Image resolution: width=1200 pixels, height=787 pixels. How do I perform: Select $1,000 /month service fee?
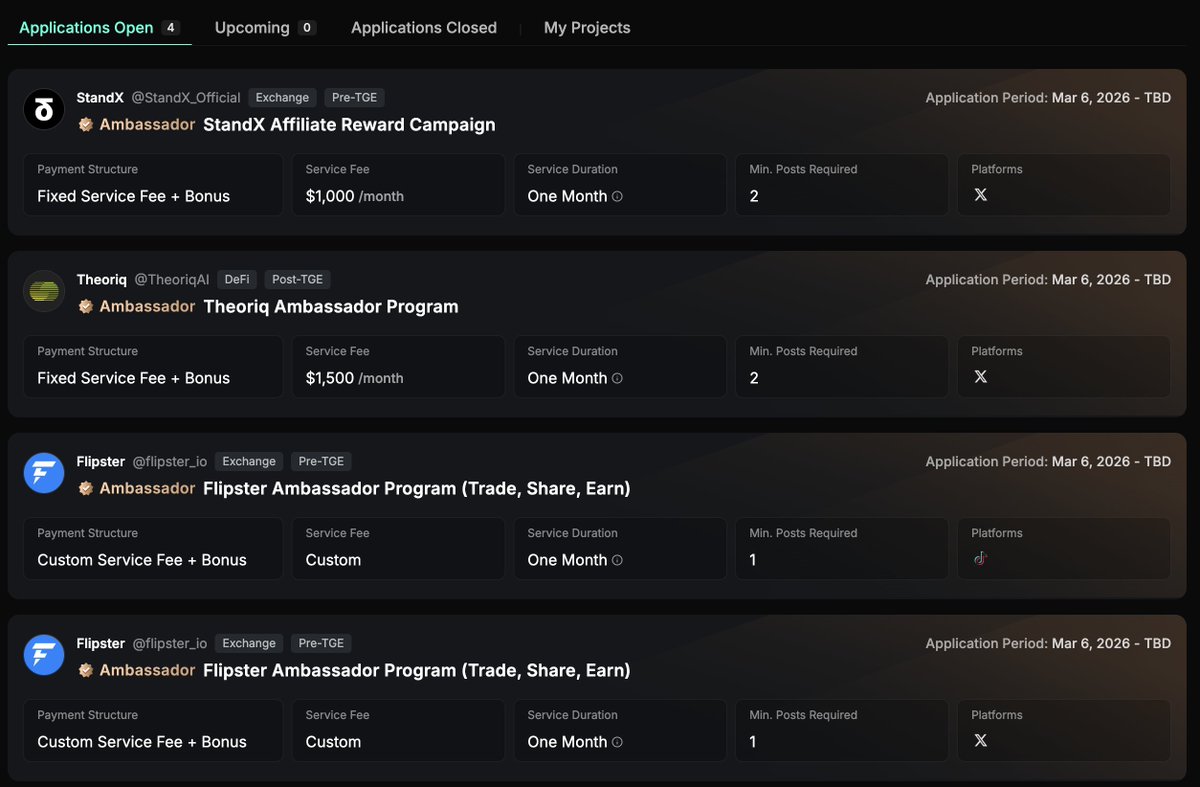355,196
